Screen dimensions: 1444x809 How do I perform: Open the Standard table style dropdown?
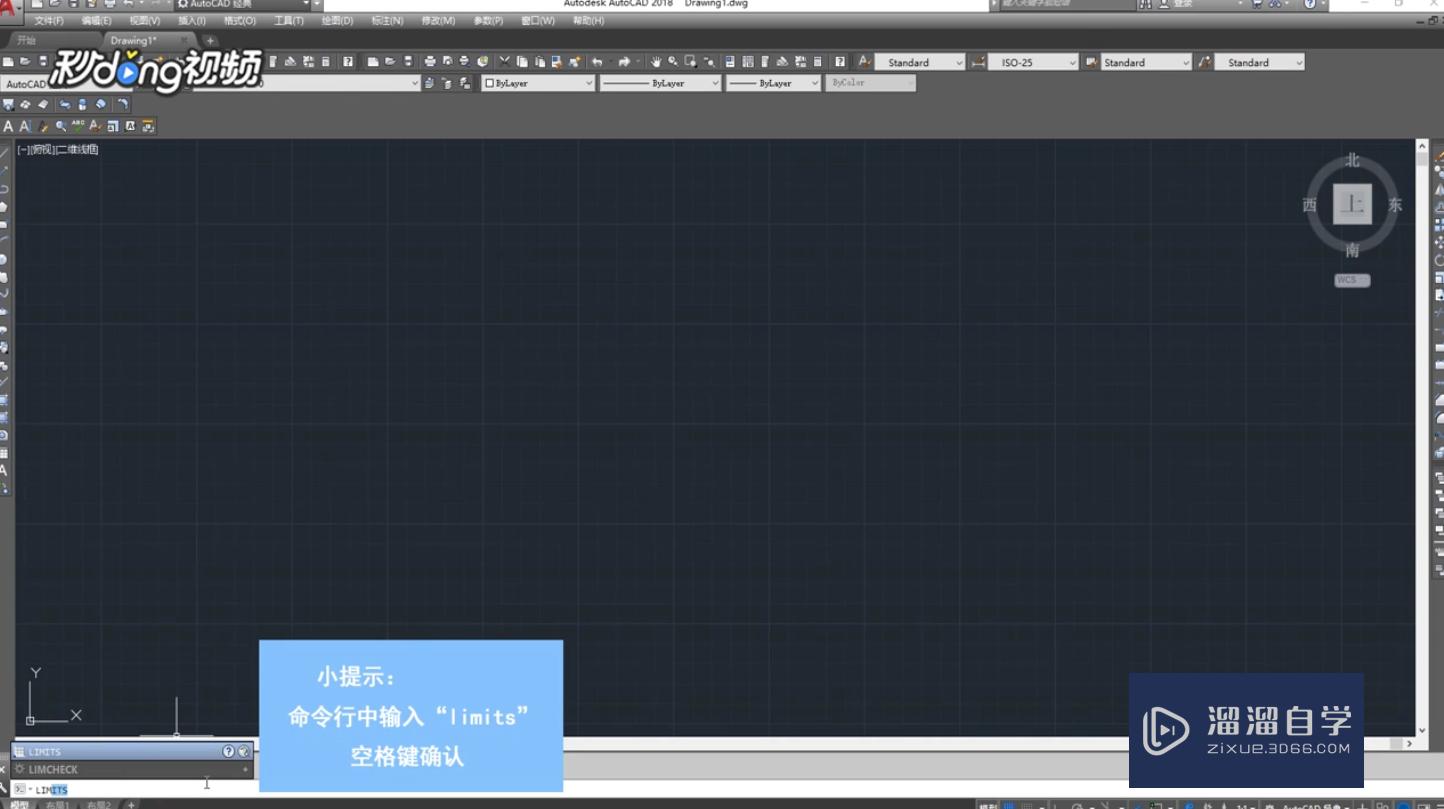click(1146, 62)
